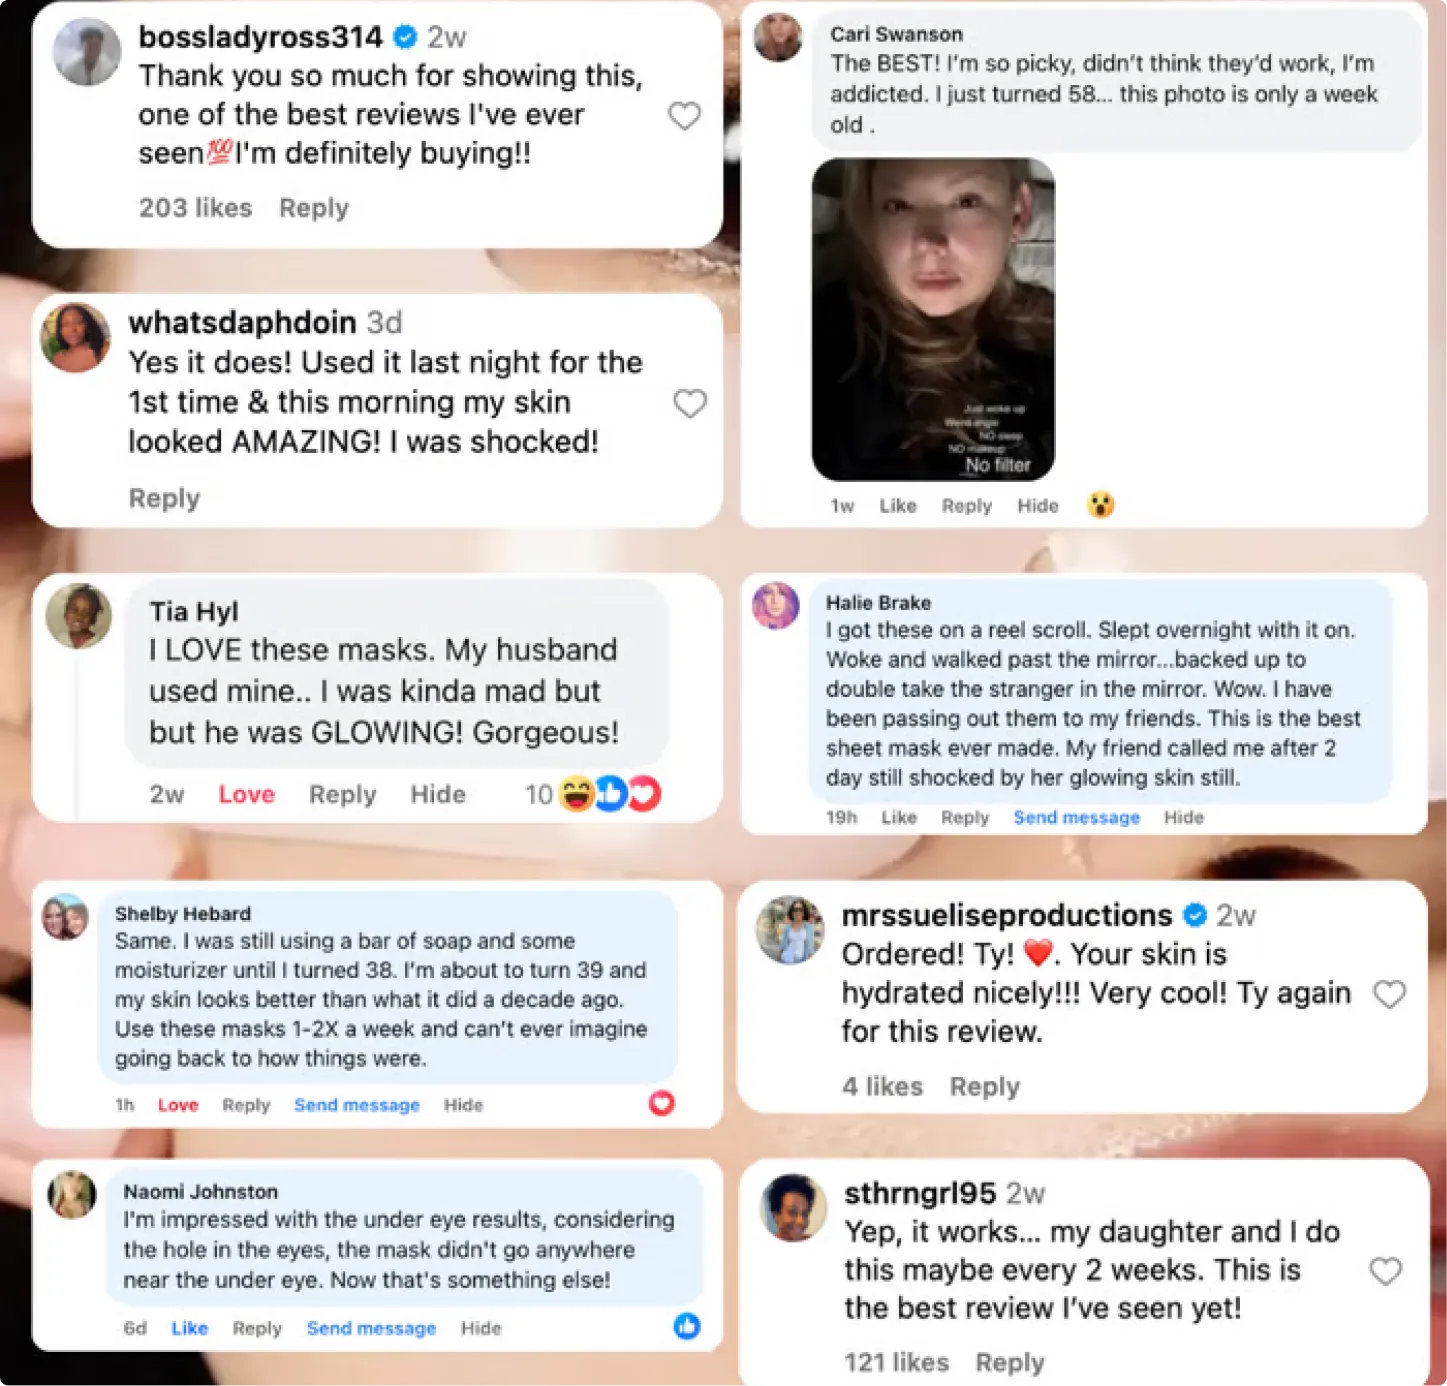Click Reply under sthrngrl95's comment
This screenshot has width=1447, height=1386.
[x=1009, y=1361]
